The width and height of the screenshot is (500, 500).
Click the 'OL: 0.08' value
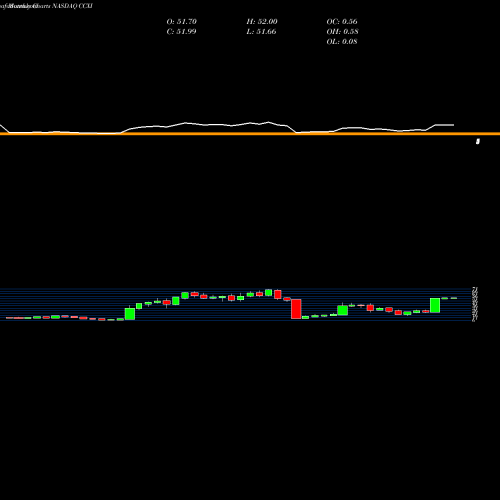[342, 42]
